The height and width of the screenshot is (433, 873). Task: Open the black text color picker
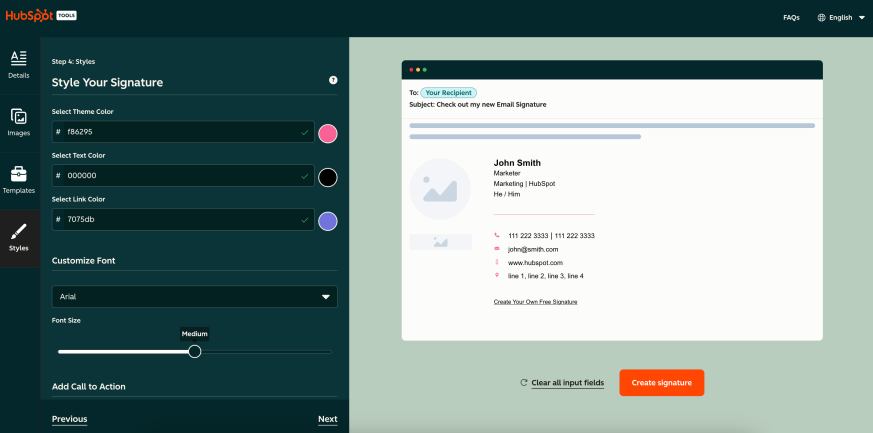[327, 177]
